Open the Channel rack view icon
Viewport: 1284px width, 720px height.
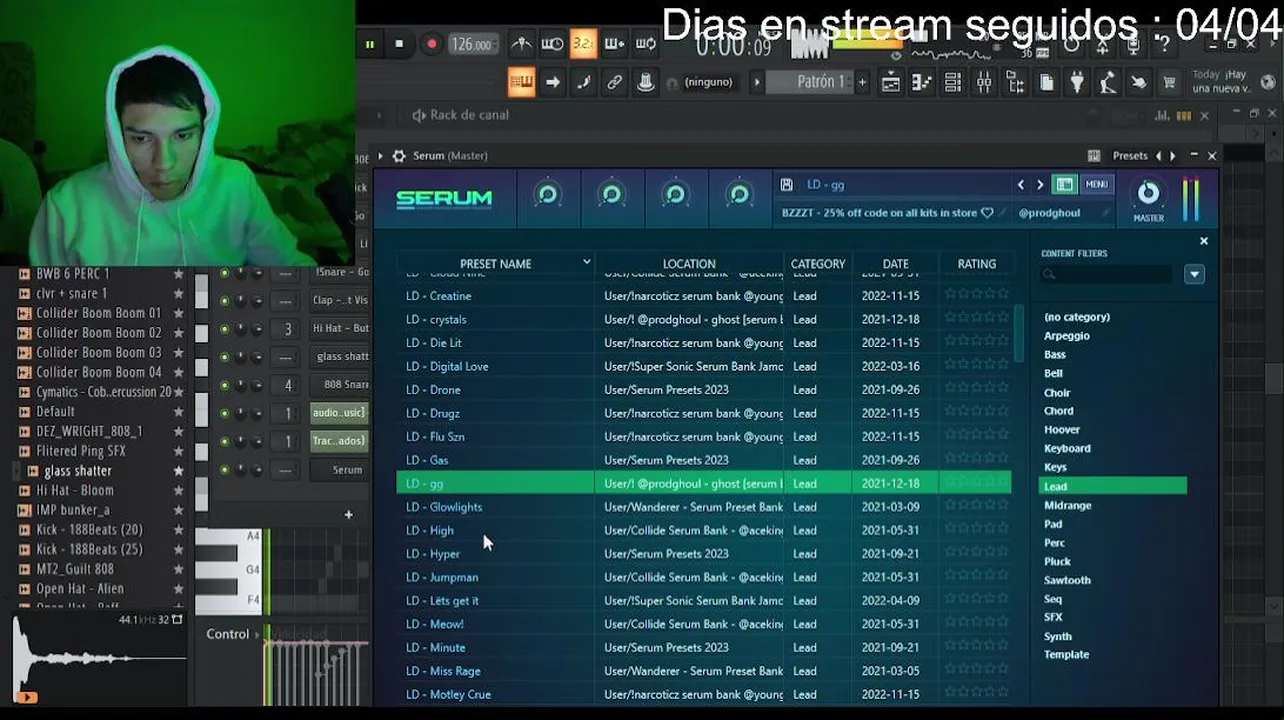pyautogui.click(x=953, y=83)
